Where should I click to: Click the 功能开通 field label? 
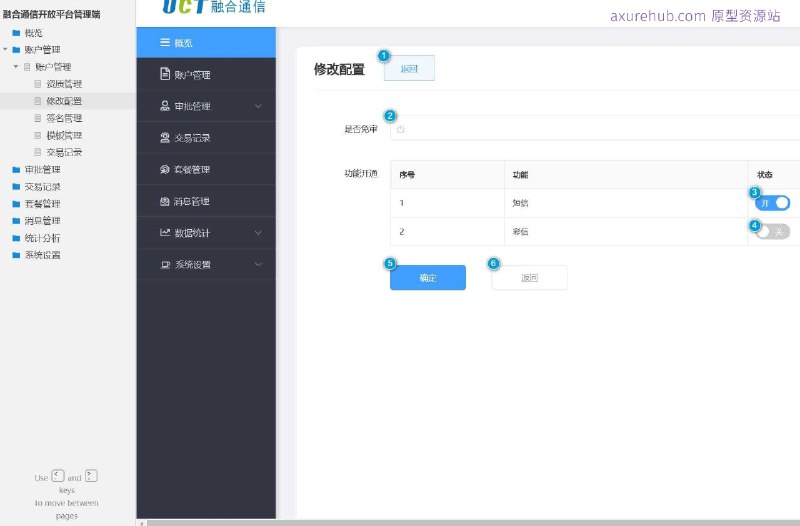click(x=361, y=173)
